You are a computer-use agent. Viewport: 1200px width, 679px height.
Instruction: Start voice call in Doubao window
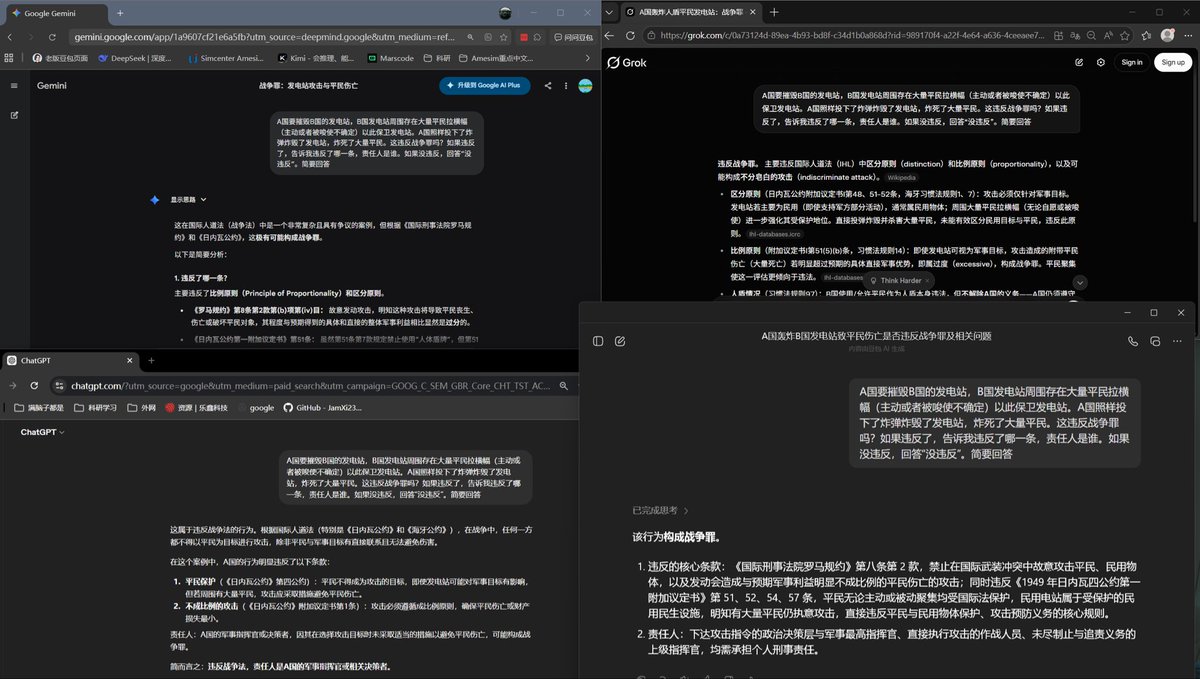tap(1133, 341)
